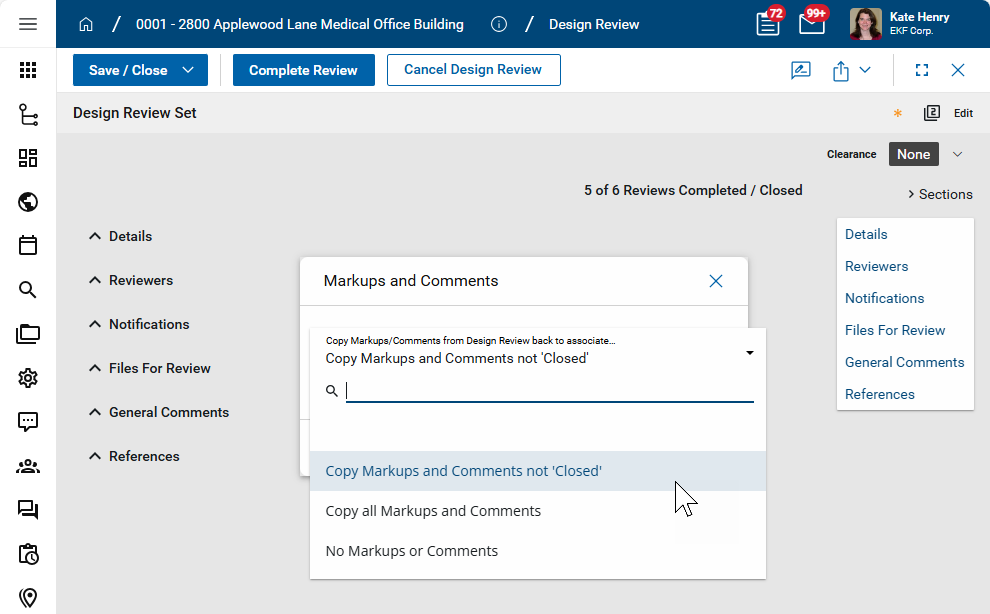The height and width of the screenshot is (614, 990).
Task: Open the share export dropdown
Action: coord(851,70)
